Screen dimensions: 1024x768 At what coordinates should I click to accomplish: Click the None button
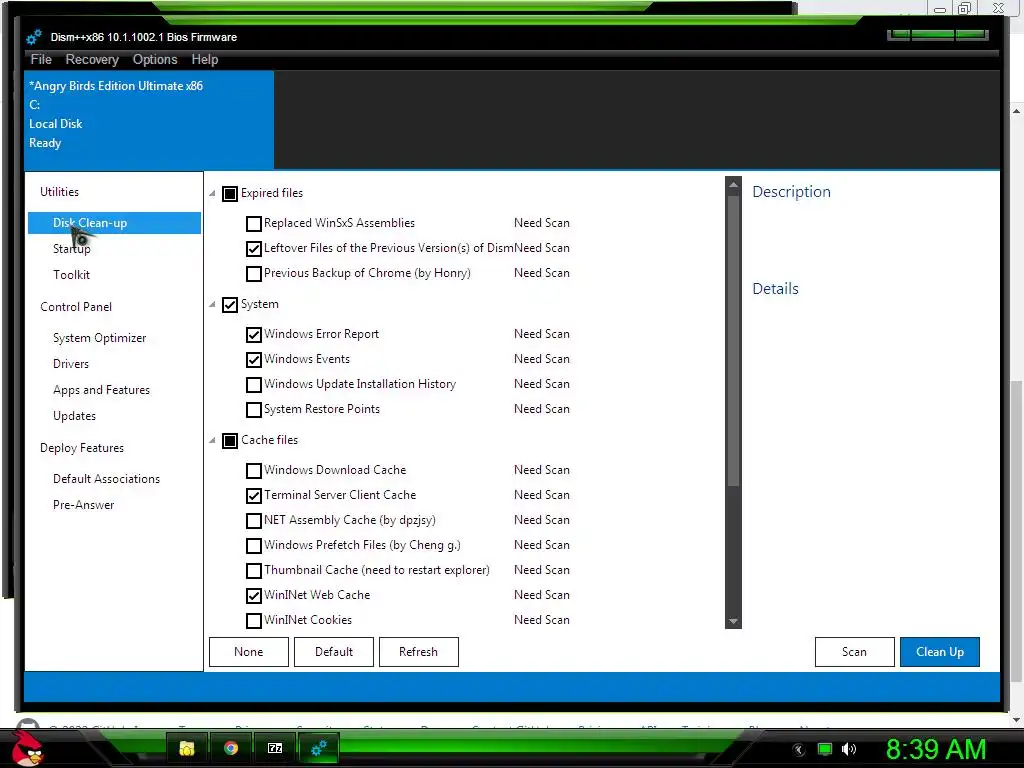click(x=249, y=652)
